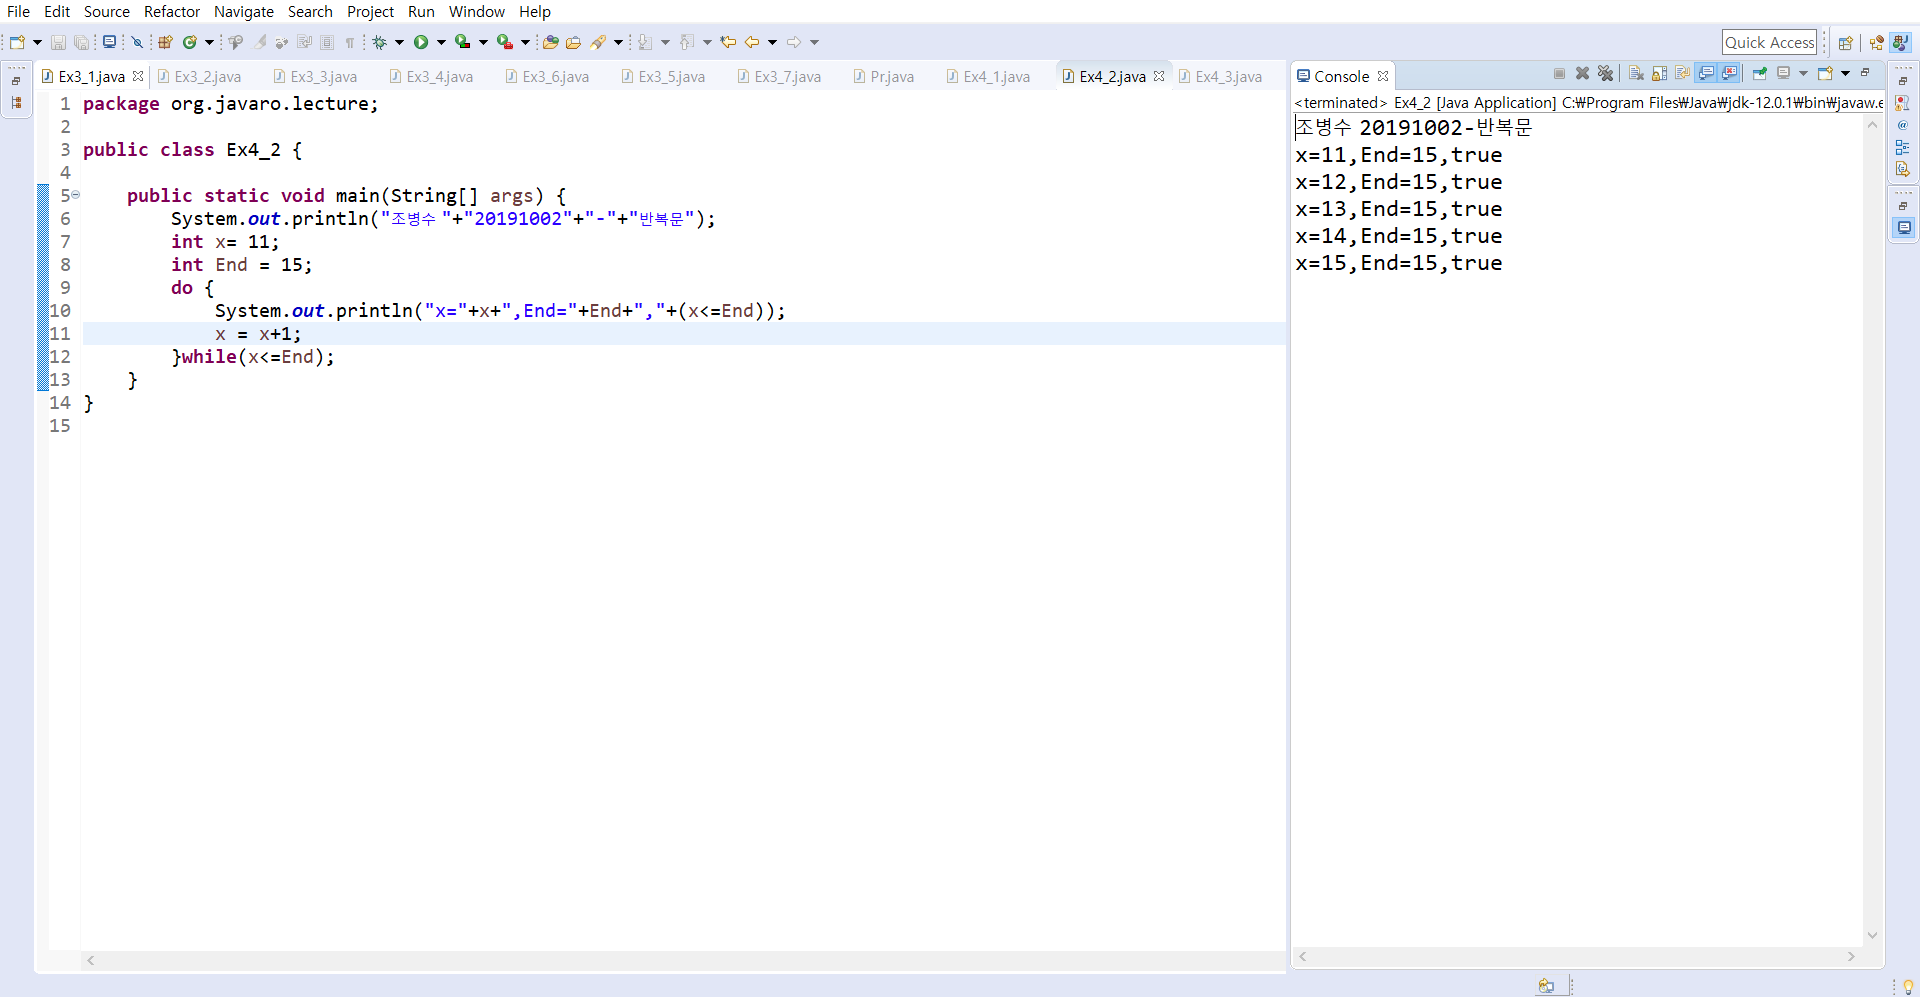Collapse main method fold marker on line 5
Viewport: 1920px width, 997px height.
click(76, 195)
